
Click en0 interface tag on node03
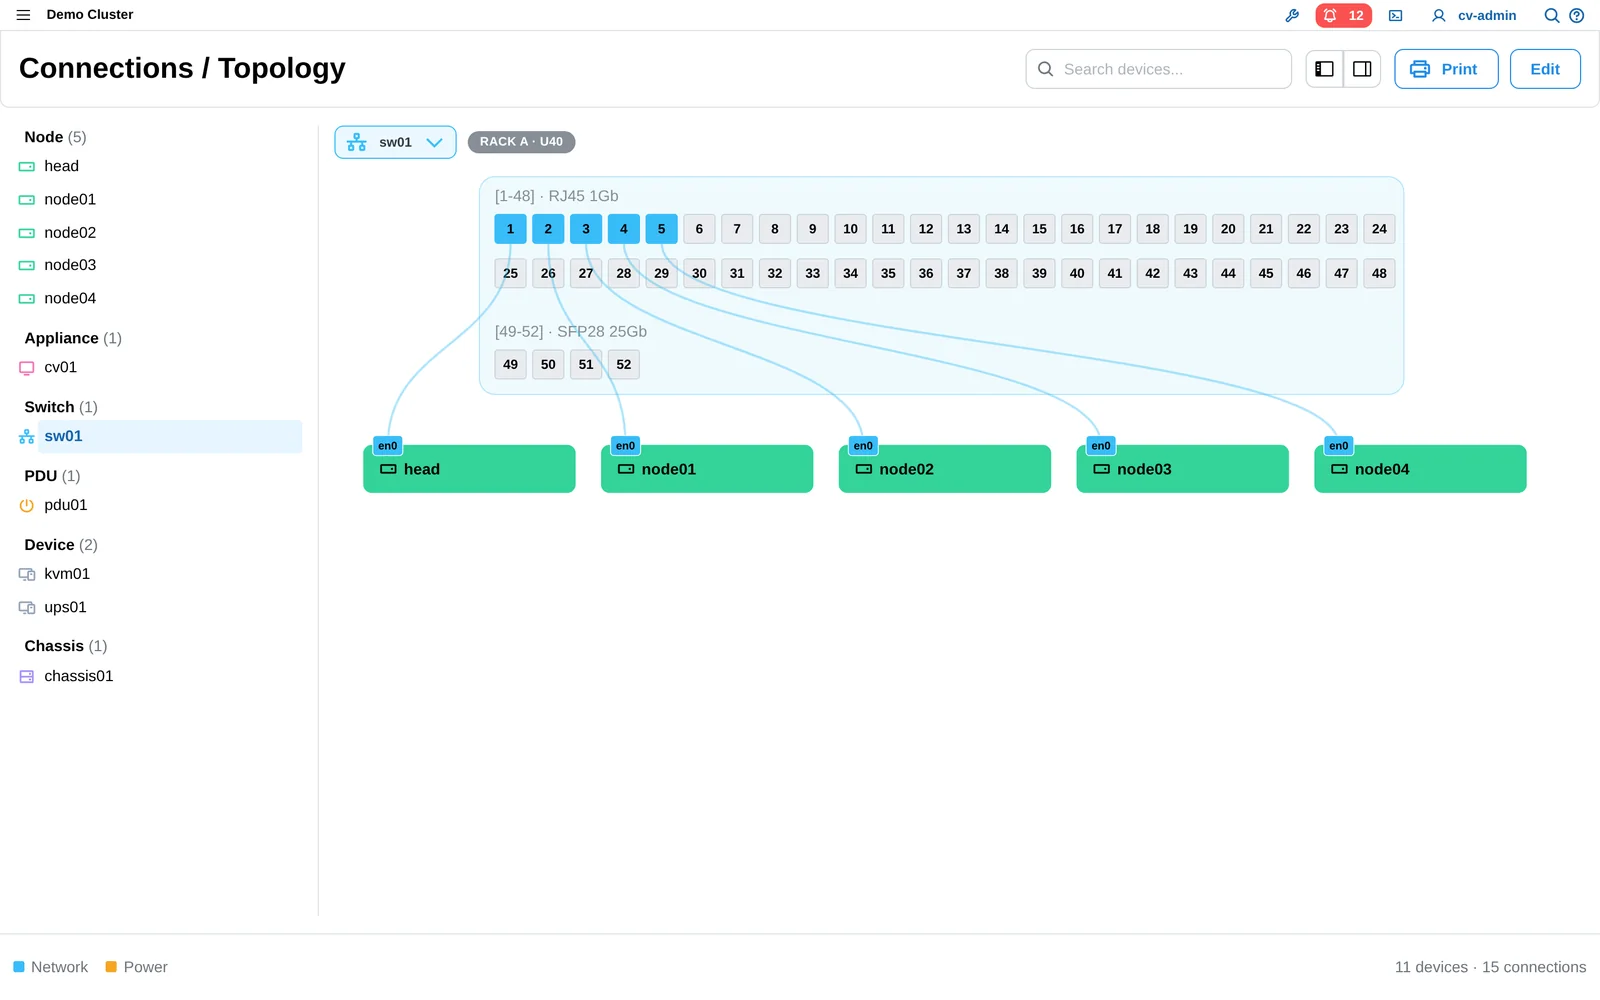point(1101,446)
